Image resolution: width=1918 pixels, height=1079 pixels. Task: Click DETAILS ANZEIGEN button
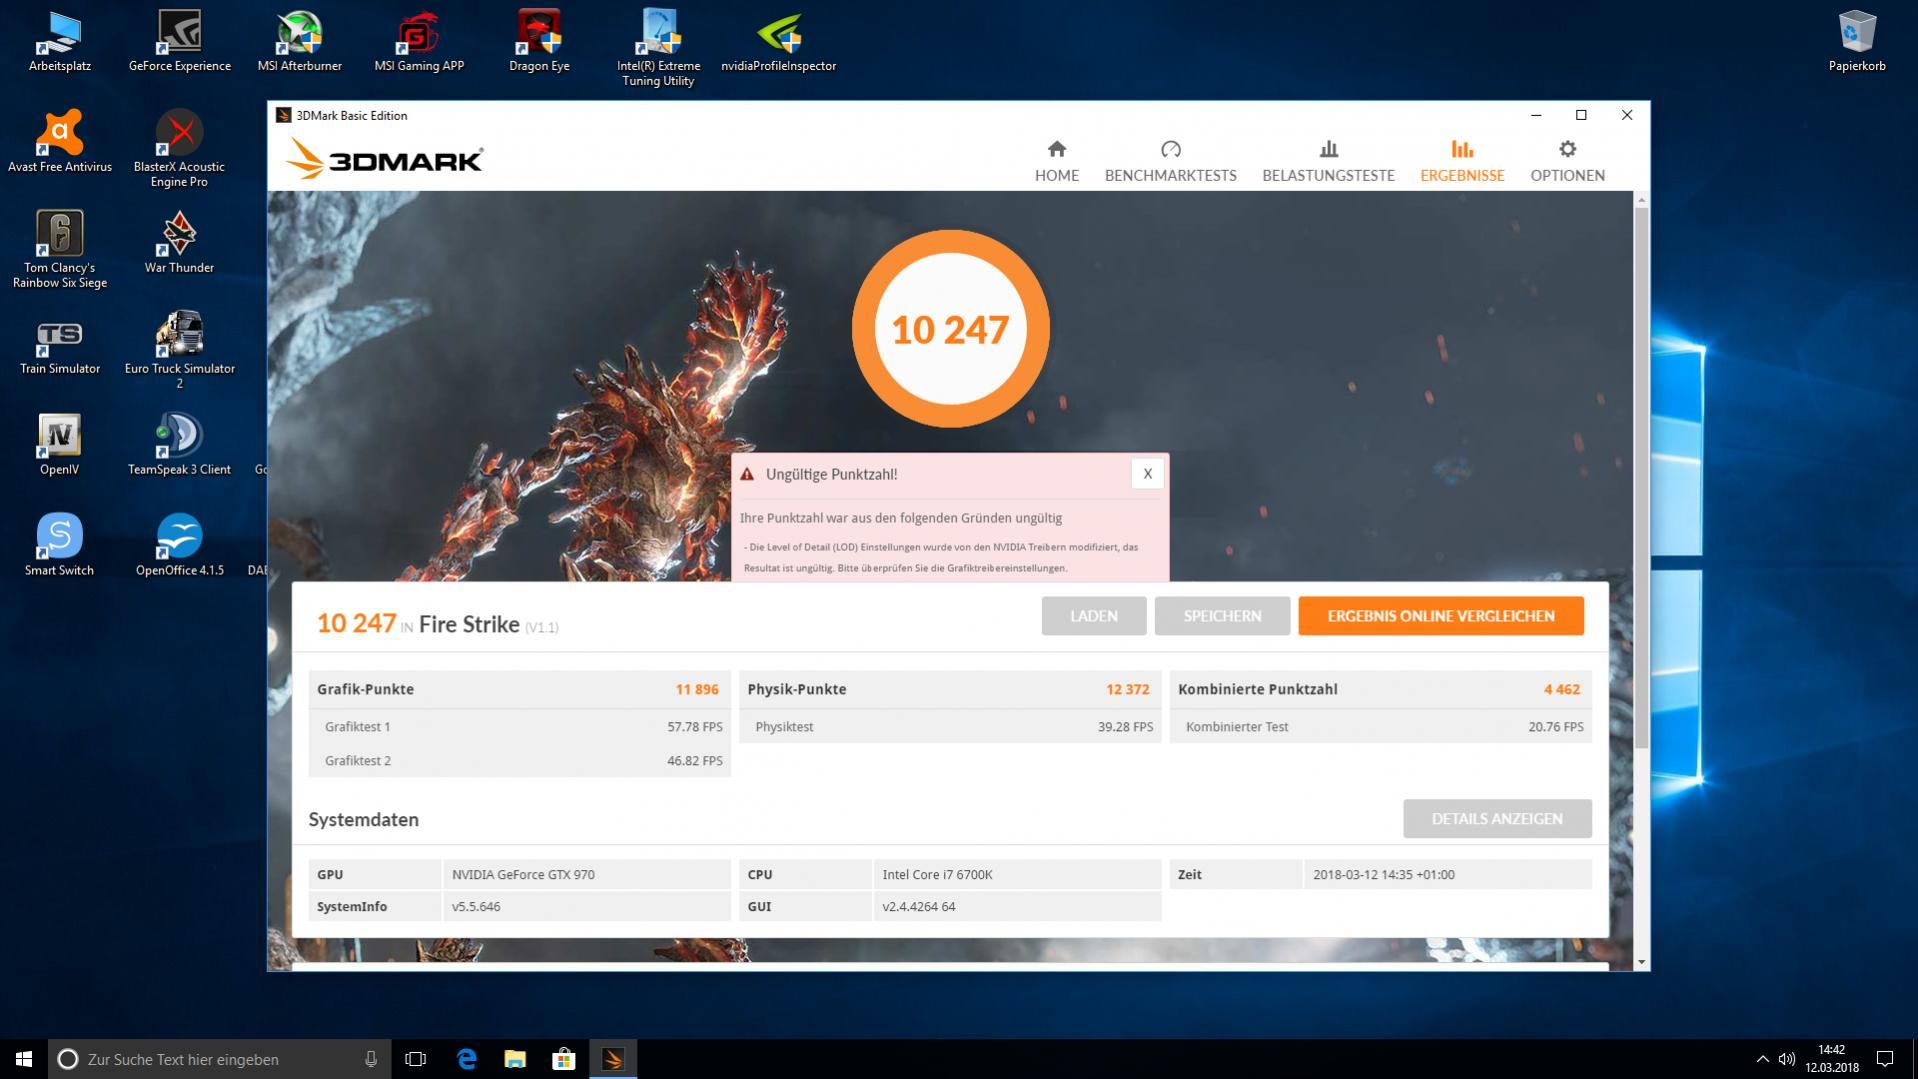tap(1497, 819)
